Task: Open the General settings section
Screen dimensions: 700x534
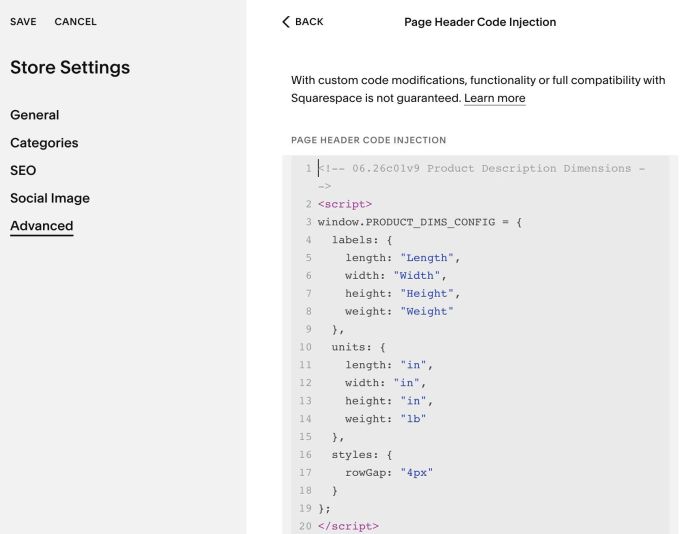Action: [x=34, y=115]
